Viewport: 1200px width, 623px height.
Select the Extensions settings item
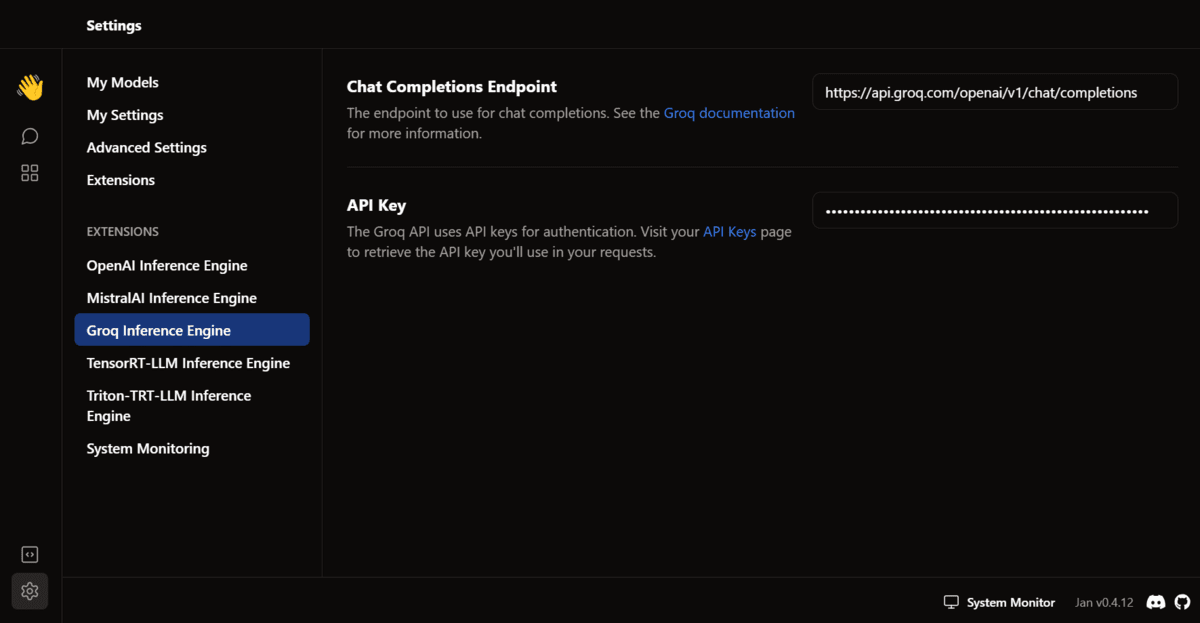coord(121,180)
